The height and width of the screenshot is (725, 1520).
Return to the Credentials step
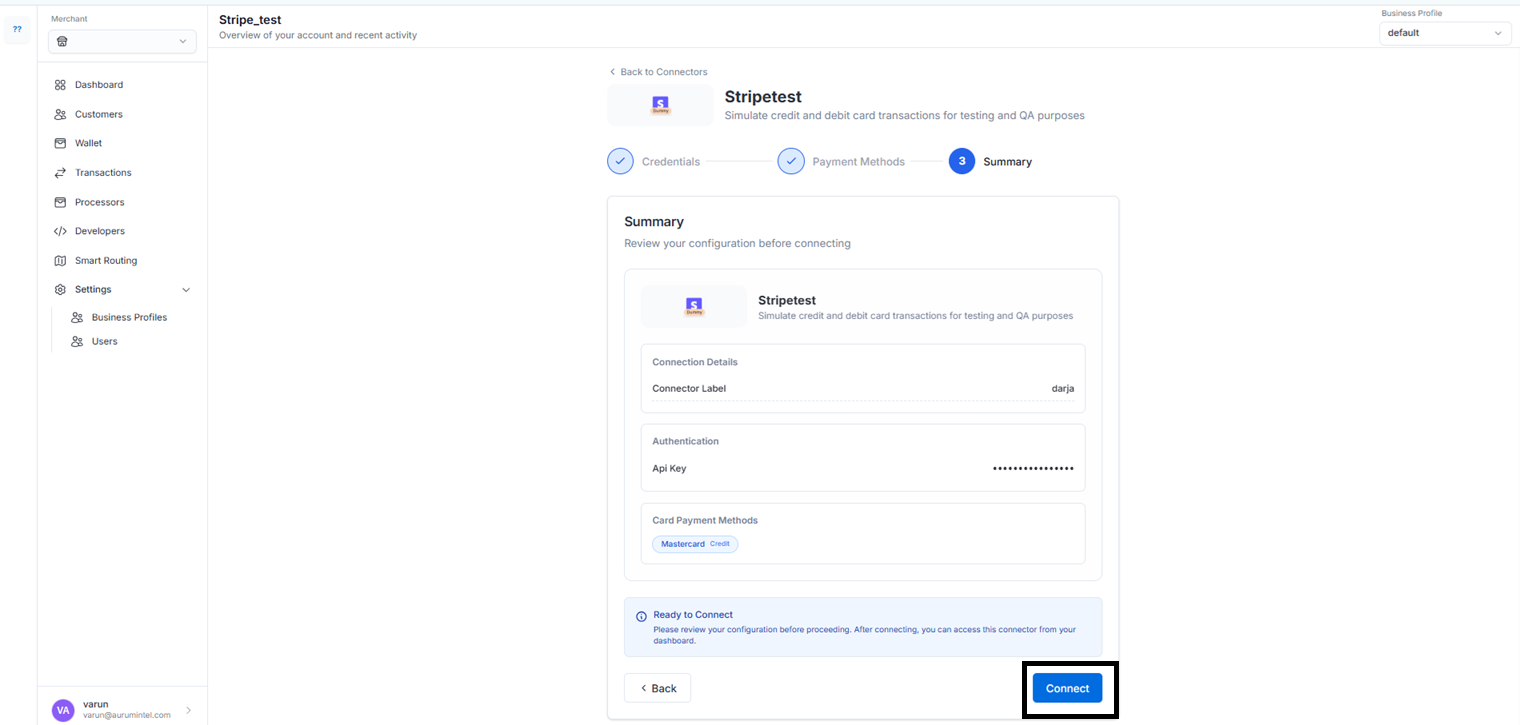pyautogui.click(x=621, y=161)
